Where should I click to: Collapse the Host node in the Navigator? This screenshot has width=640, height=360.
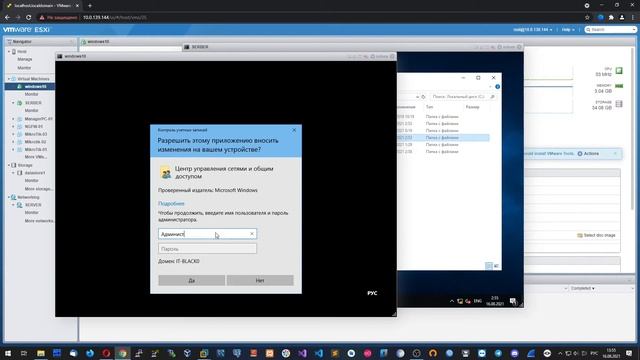click(9, 52)
